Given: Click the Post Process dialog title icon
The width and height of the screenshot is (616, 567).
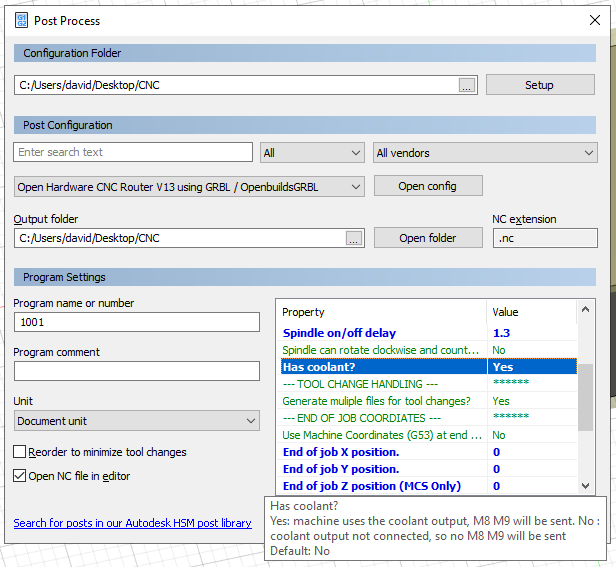Looking at the screenshot, I should (x=21, y=20).
